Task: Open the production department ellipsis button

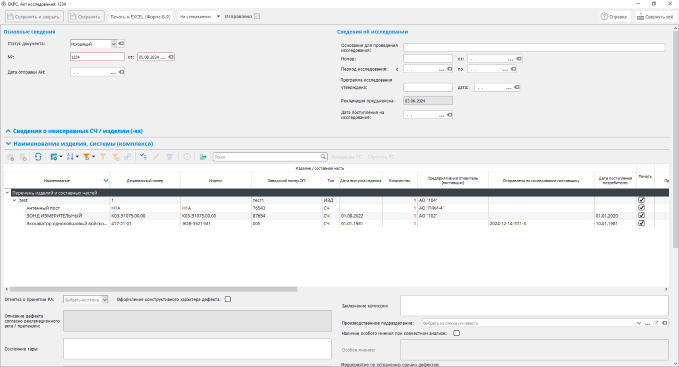Action: click(647, 323)
